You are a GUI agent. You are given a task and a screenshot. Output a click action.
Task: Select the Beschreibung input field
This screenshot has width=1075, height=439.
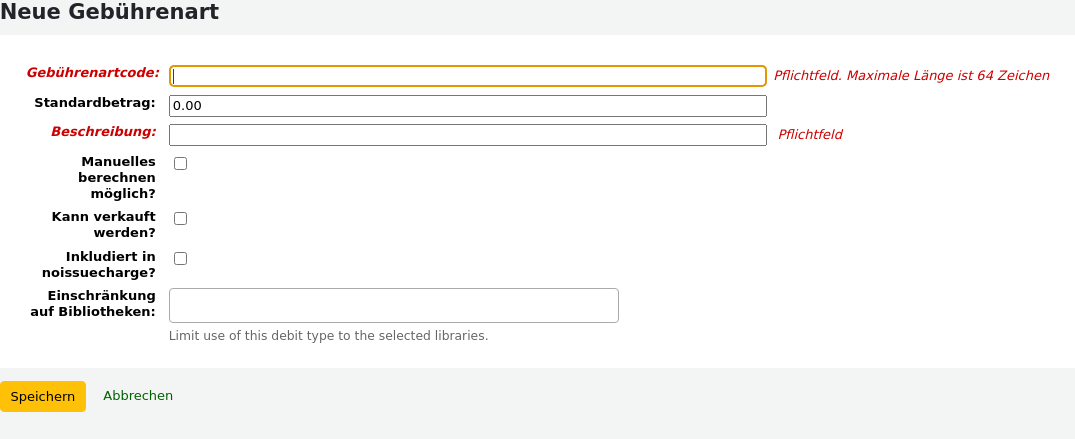468,135
